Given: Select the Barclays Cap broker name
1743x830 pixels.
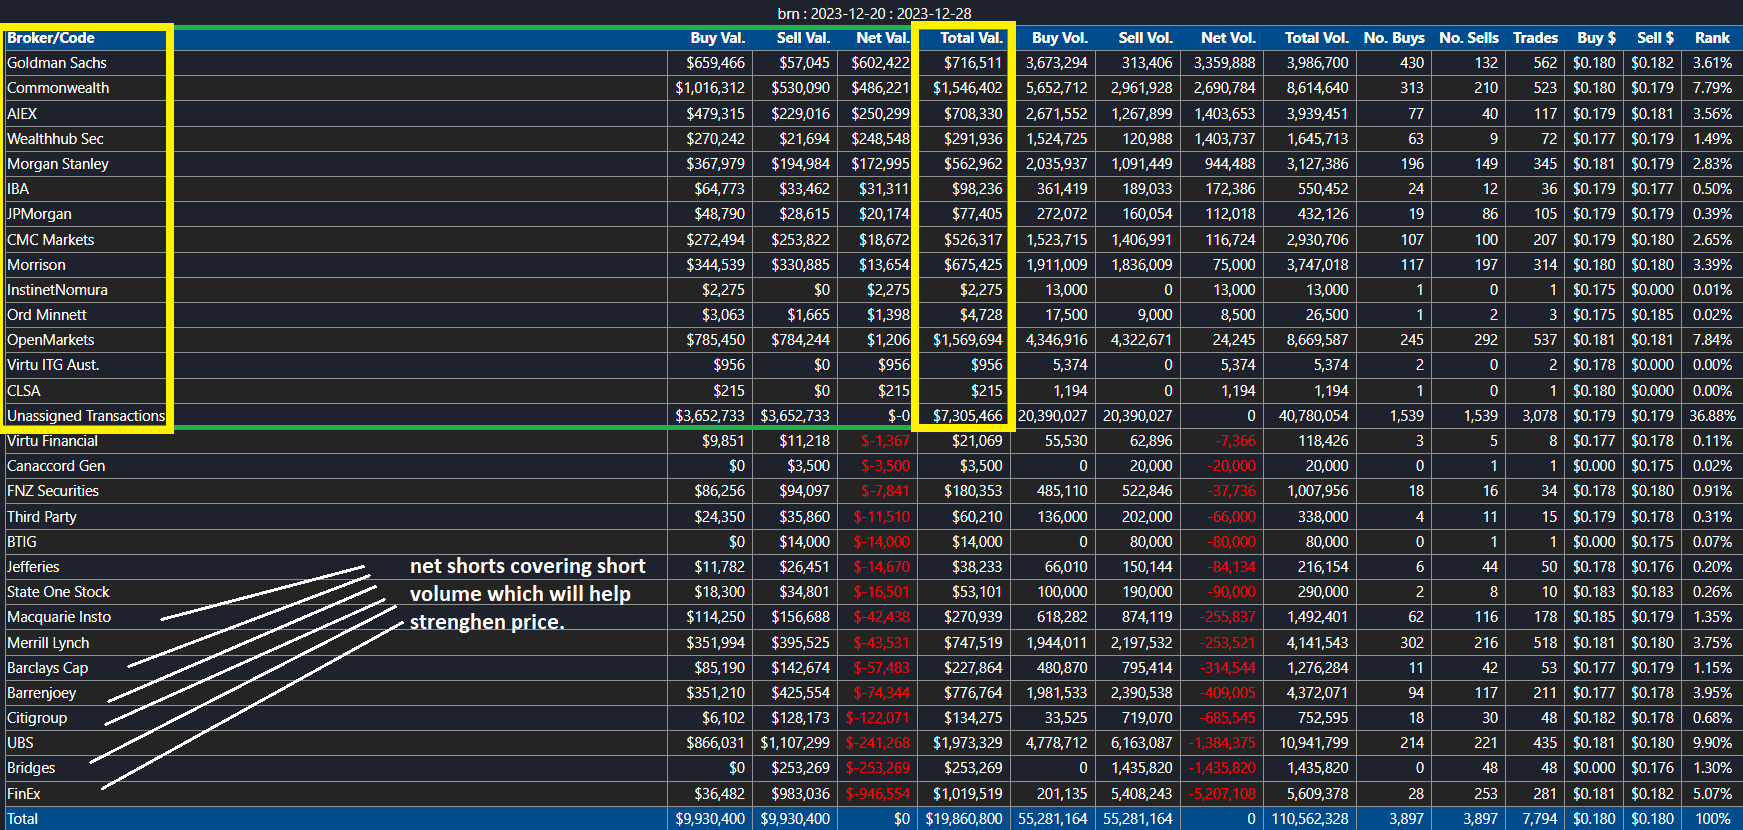Looking at the screenshot, I should [x=47, y=668].
